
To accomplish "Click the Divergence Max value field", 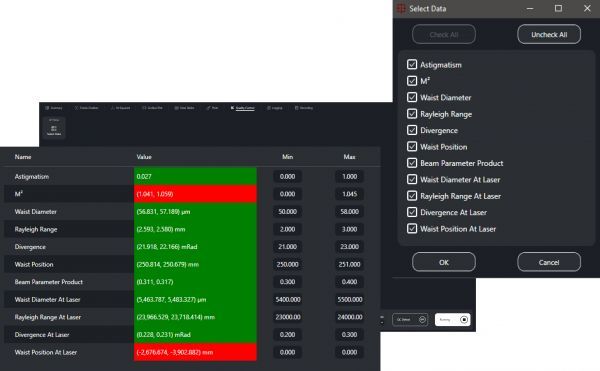I will [349, 247].
